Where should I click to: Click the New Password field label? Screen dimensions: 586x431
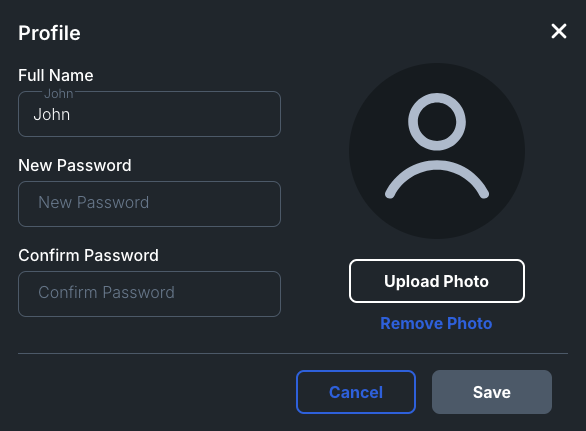coord(75,165)
